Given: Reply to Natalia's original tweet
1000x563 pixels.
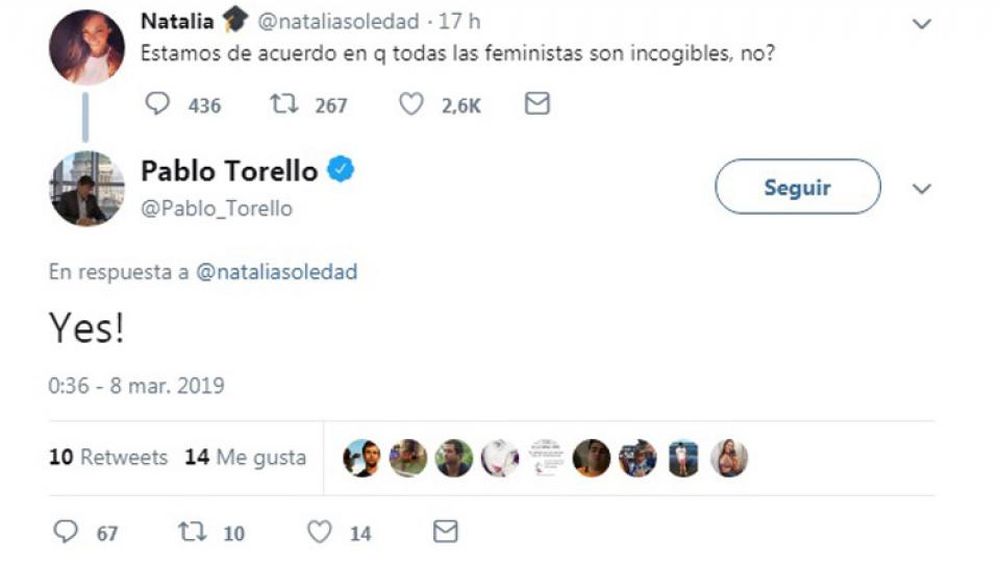Looking at the screenshot, I should coord(160,104).
